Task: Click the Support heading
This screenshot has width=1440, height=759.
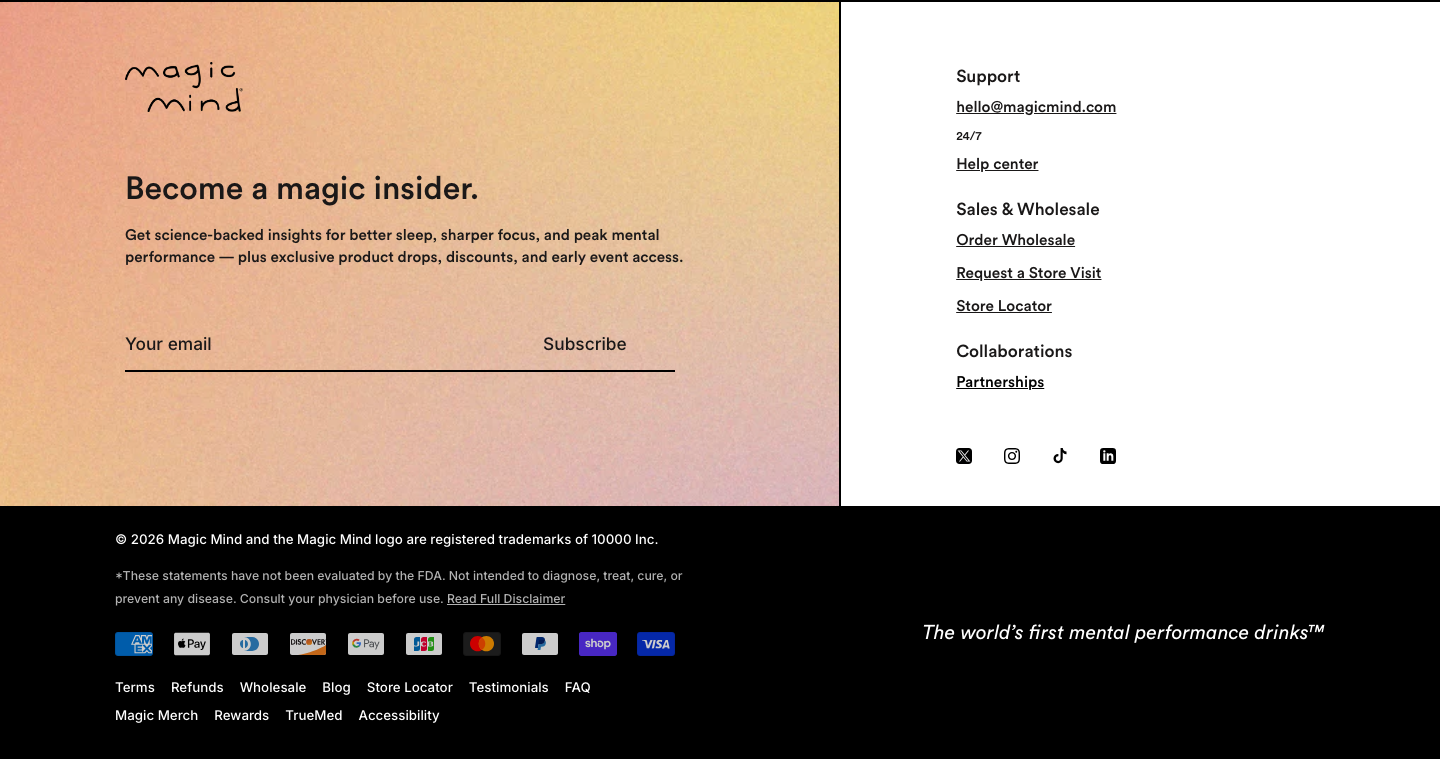Action: point(988,76)
